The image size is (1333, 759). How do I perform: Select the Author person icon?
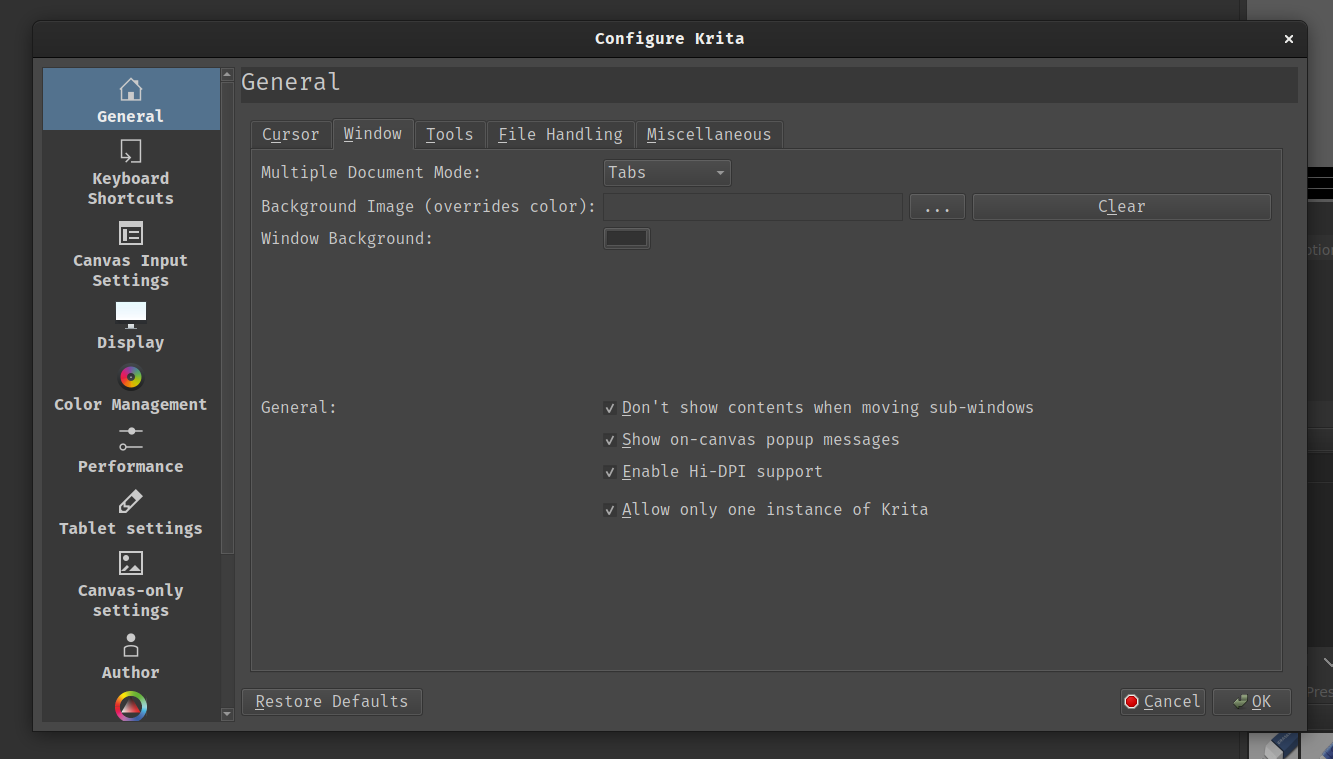tap(130, 645)
